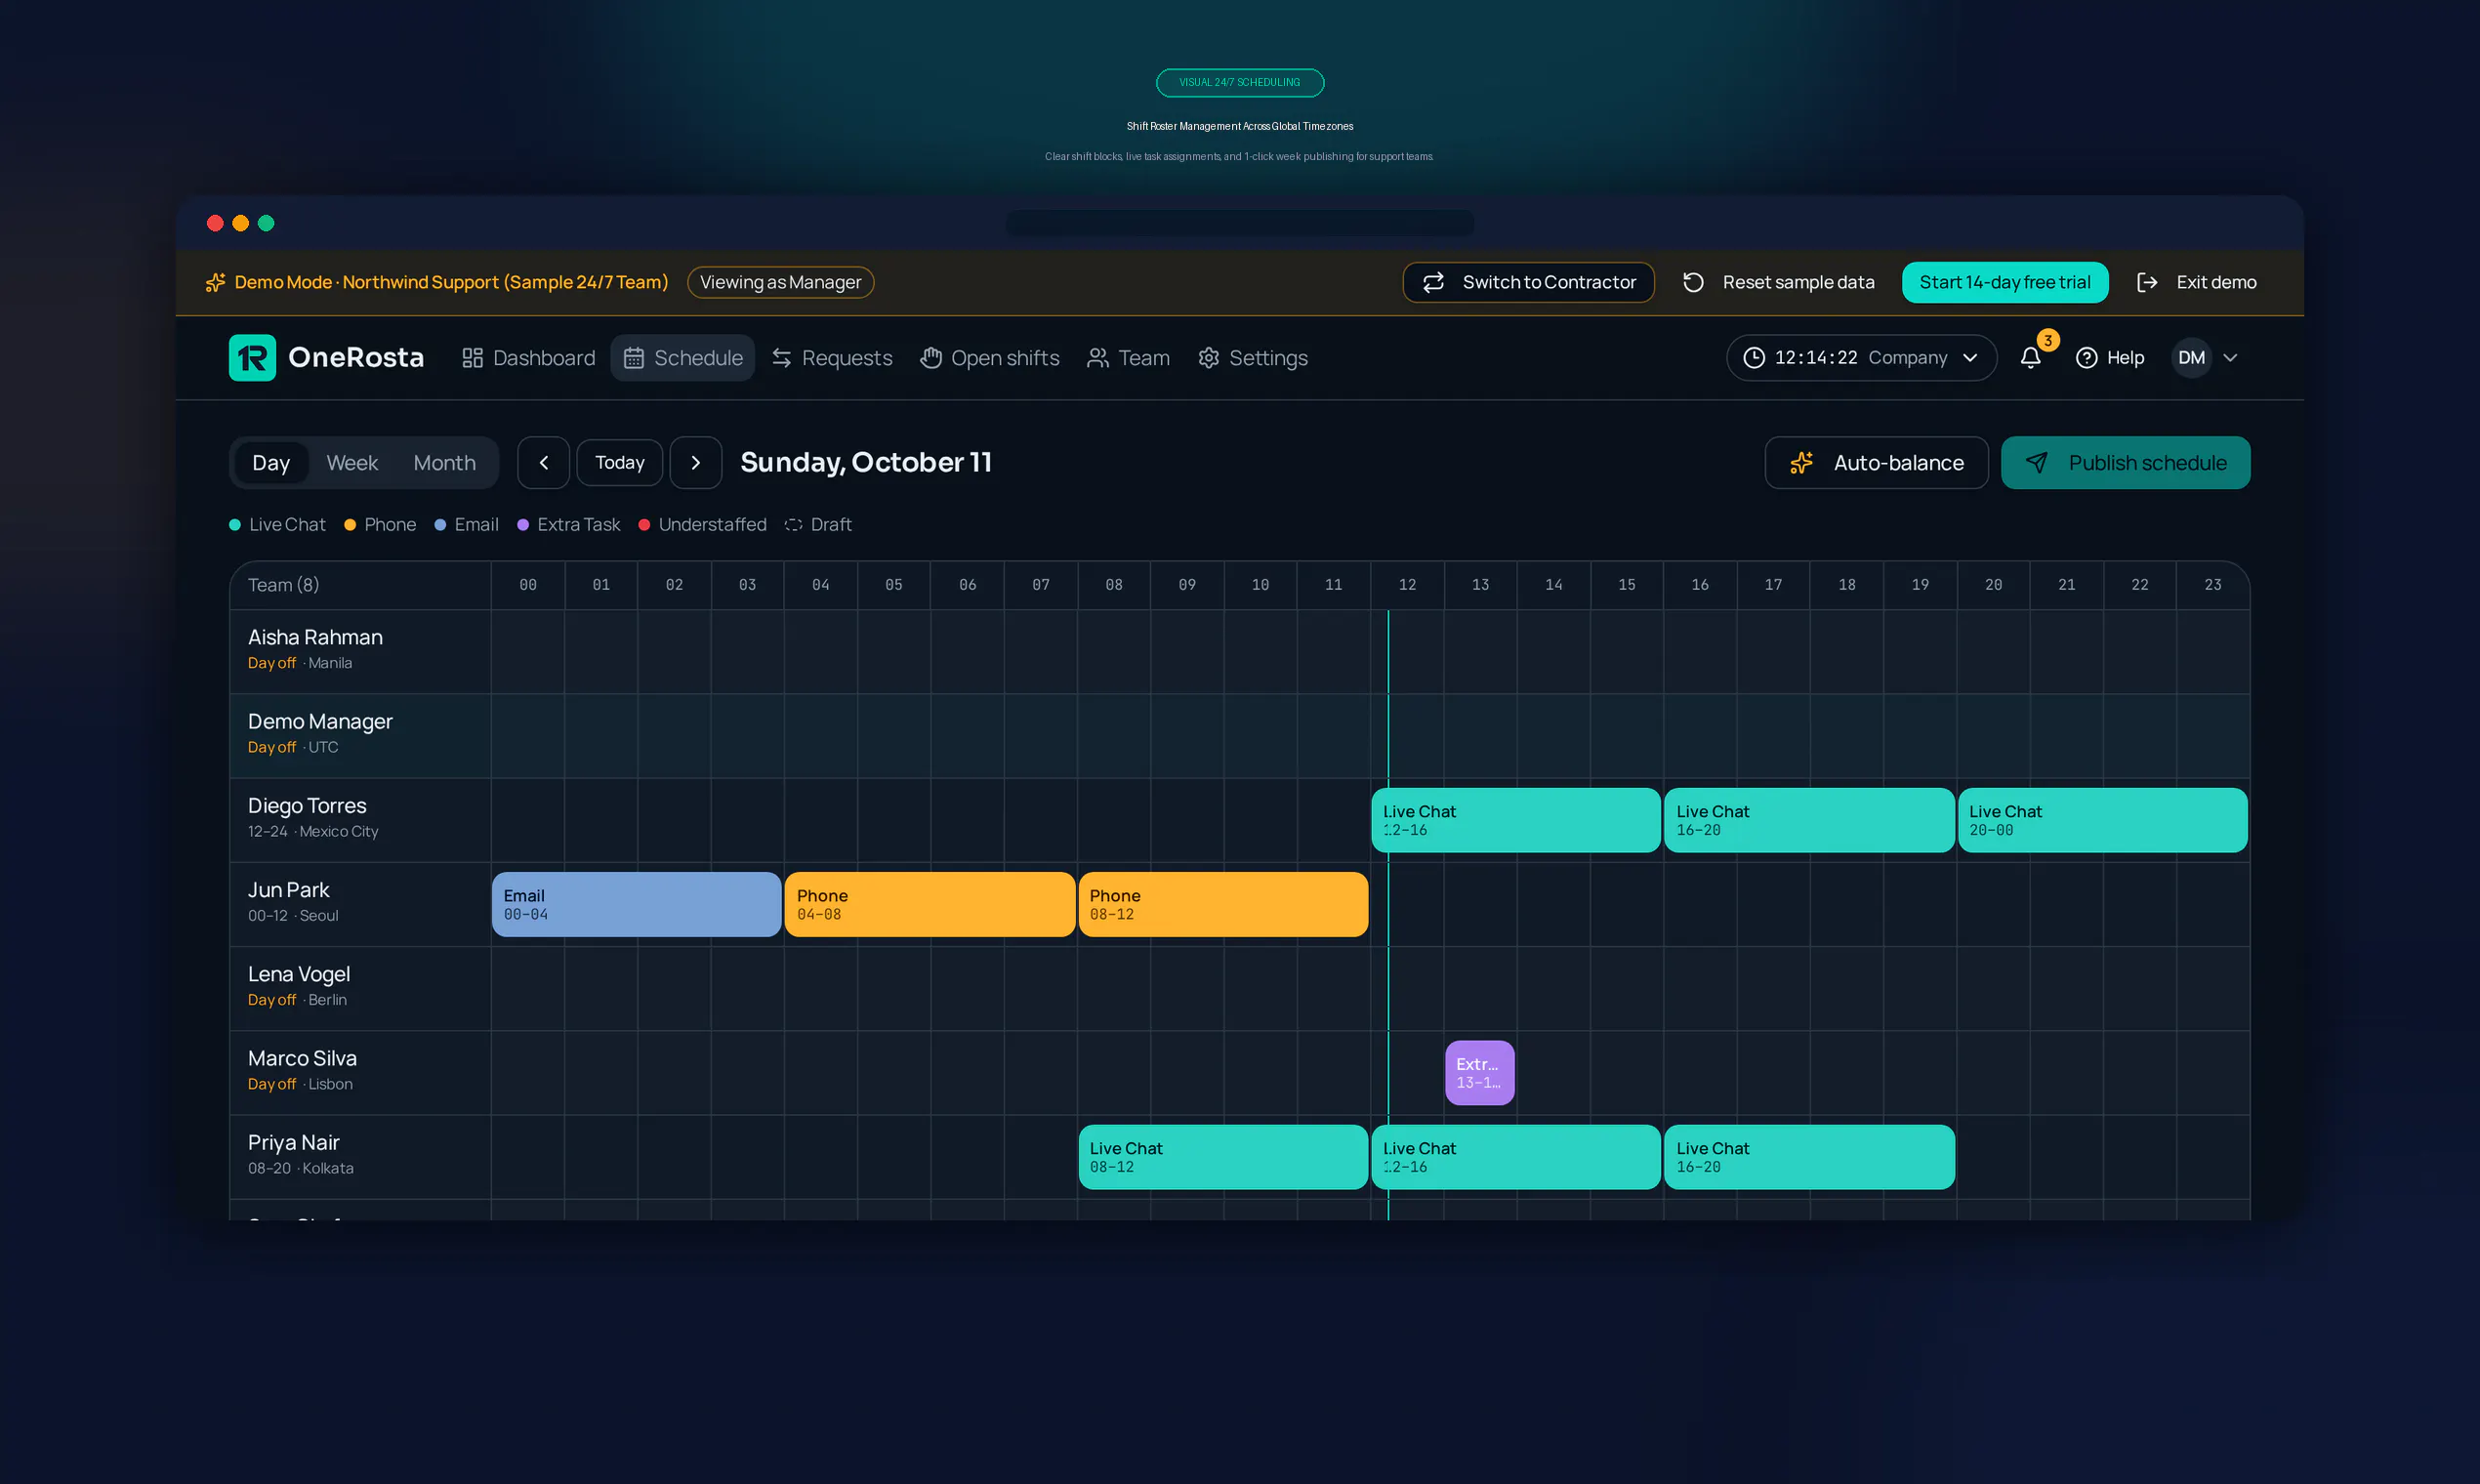Jump to Today

pos(620,462)
